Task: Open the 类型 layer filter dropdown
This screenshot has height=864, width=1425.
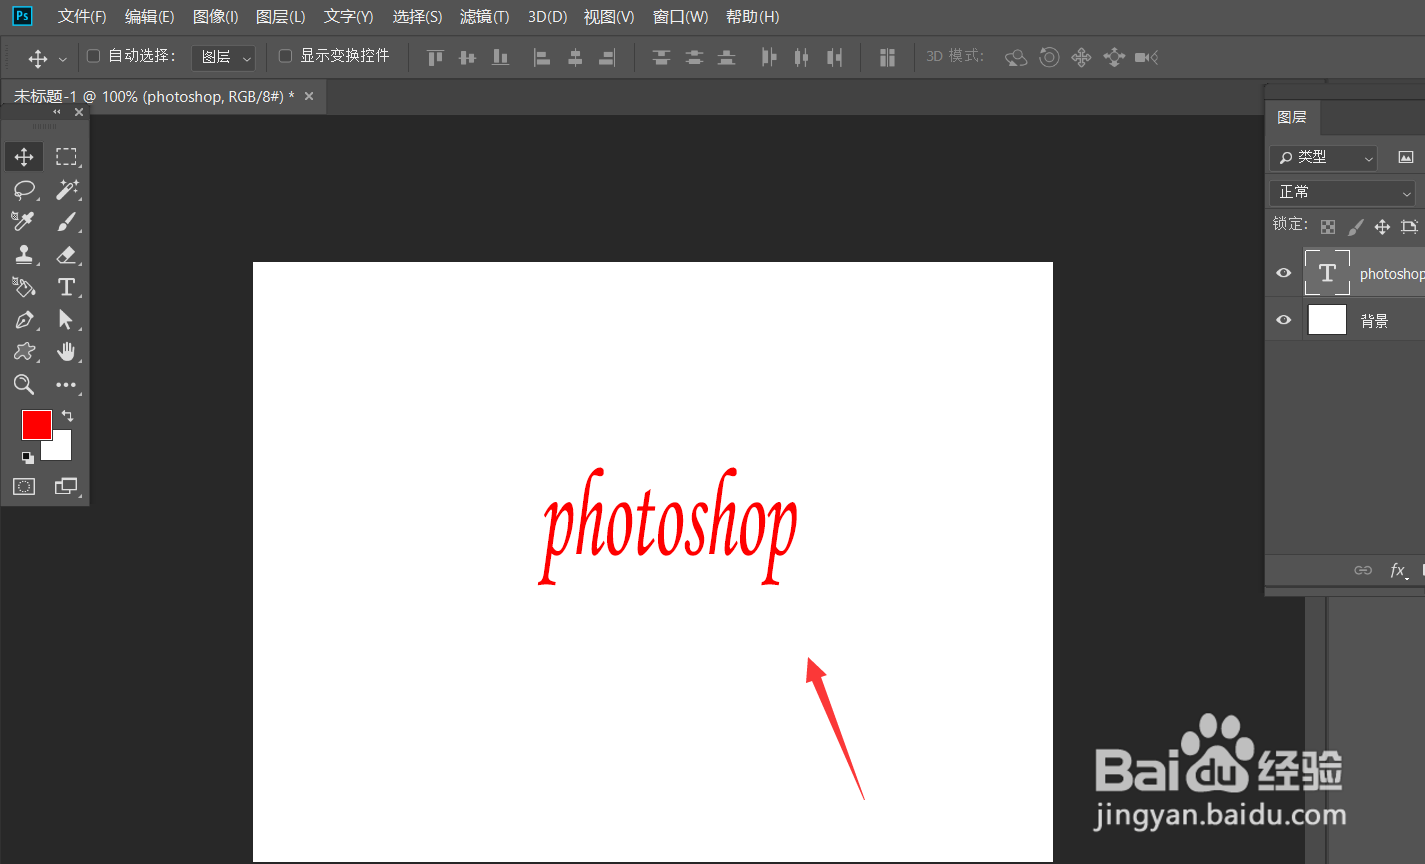Action: [1323, 157]
